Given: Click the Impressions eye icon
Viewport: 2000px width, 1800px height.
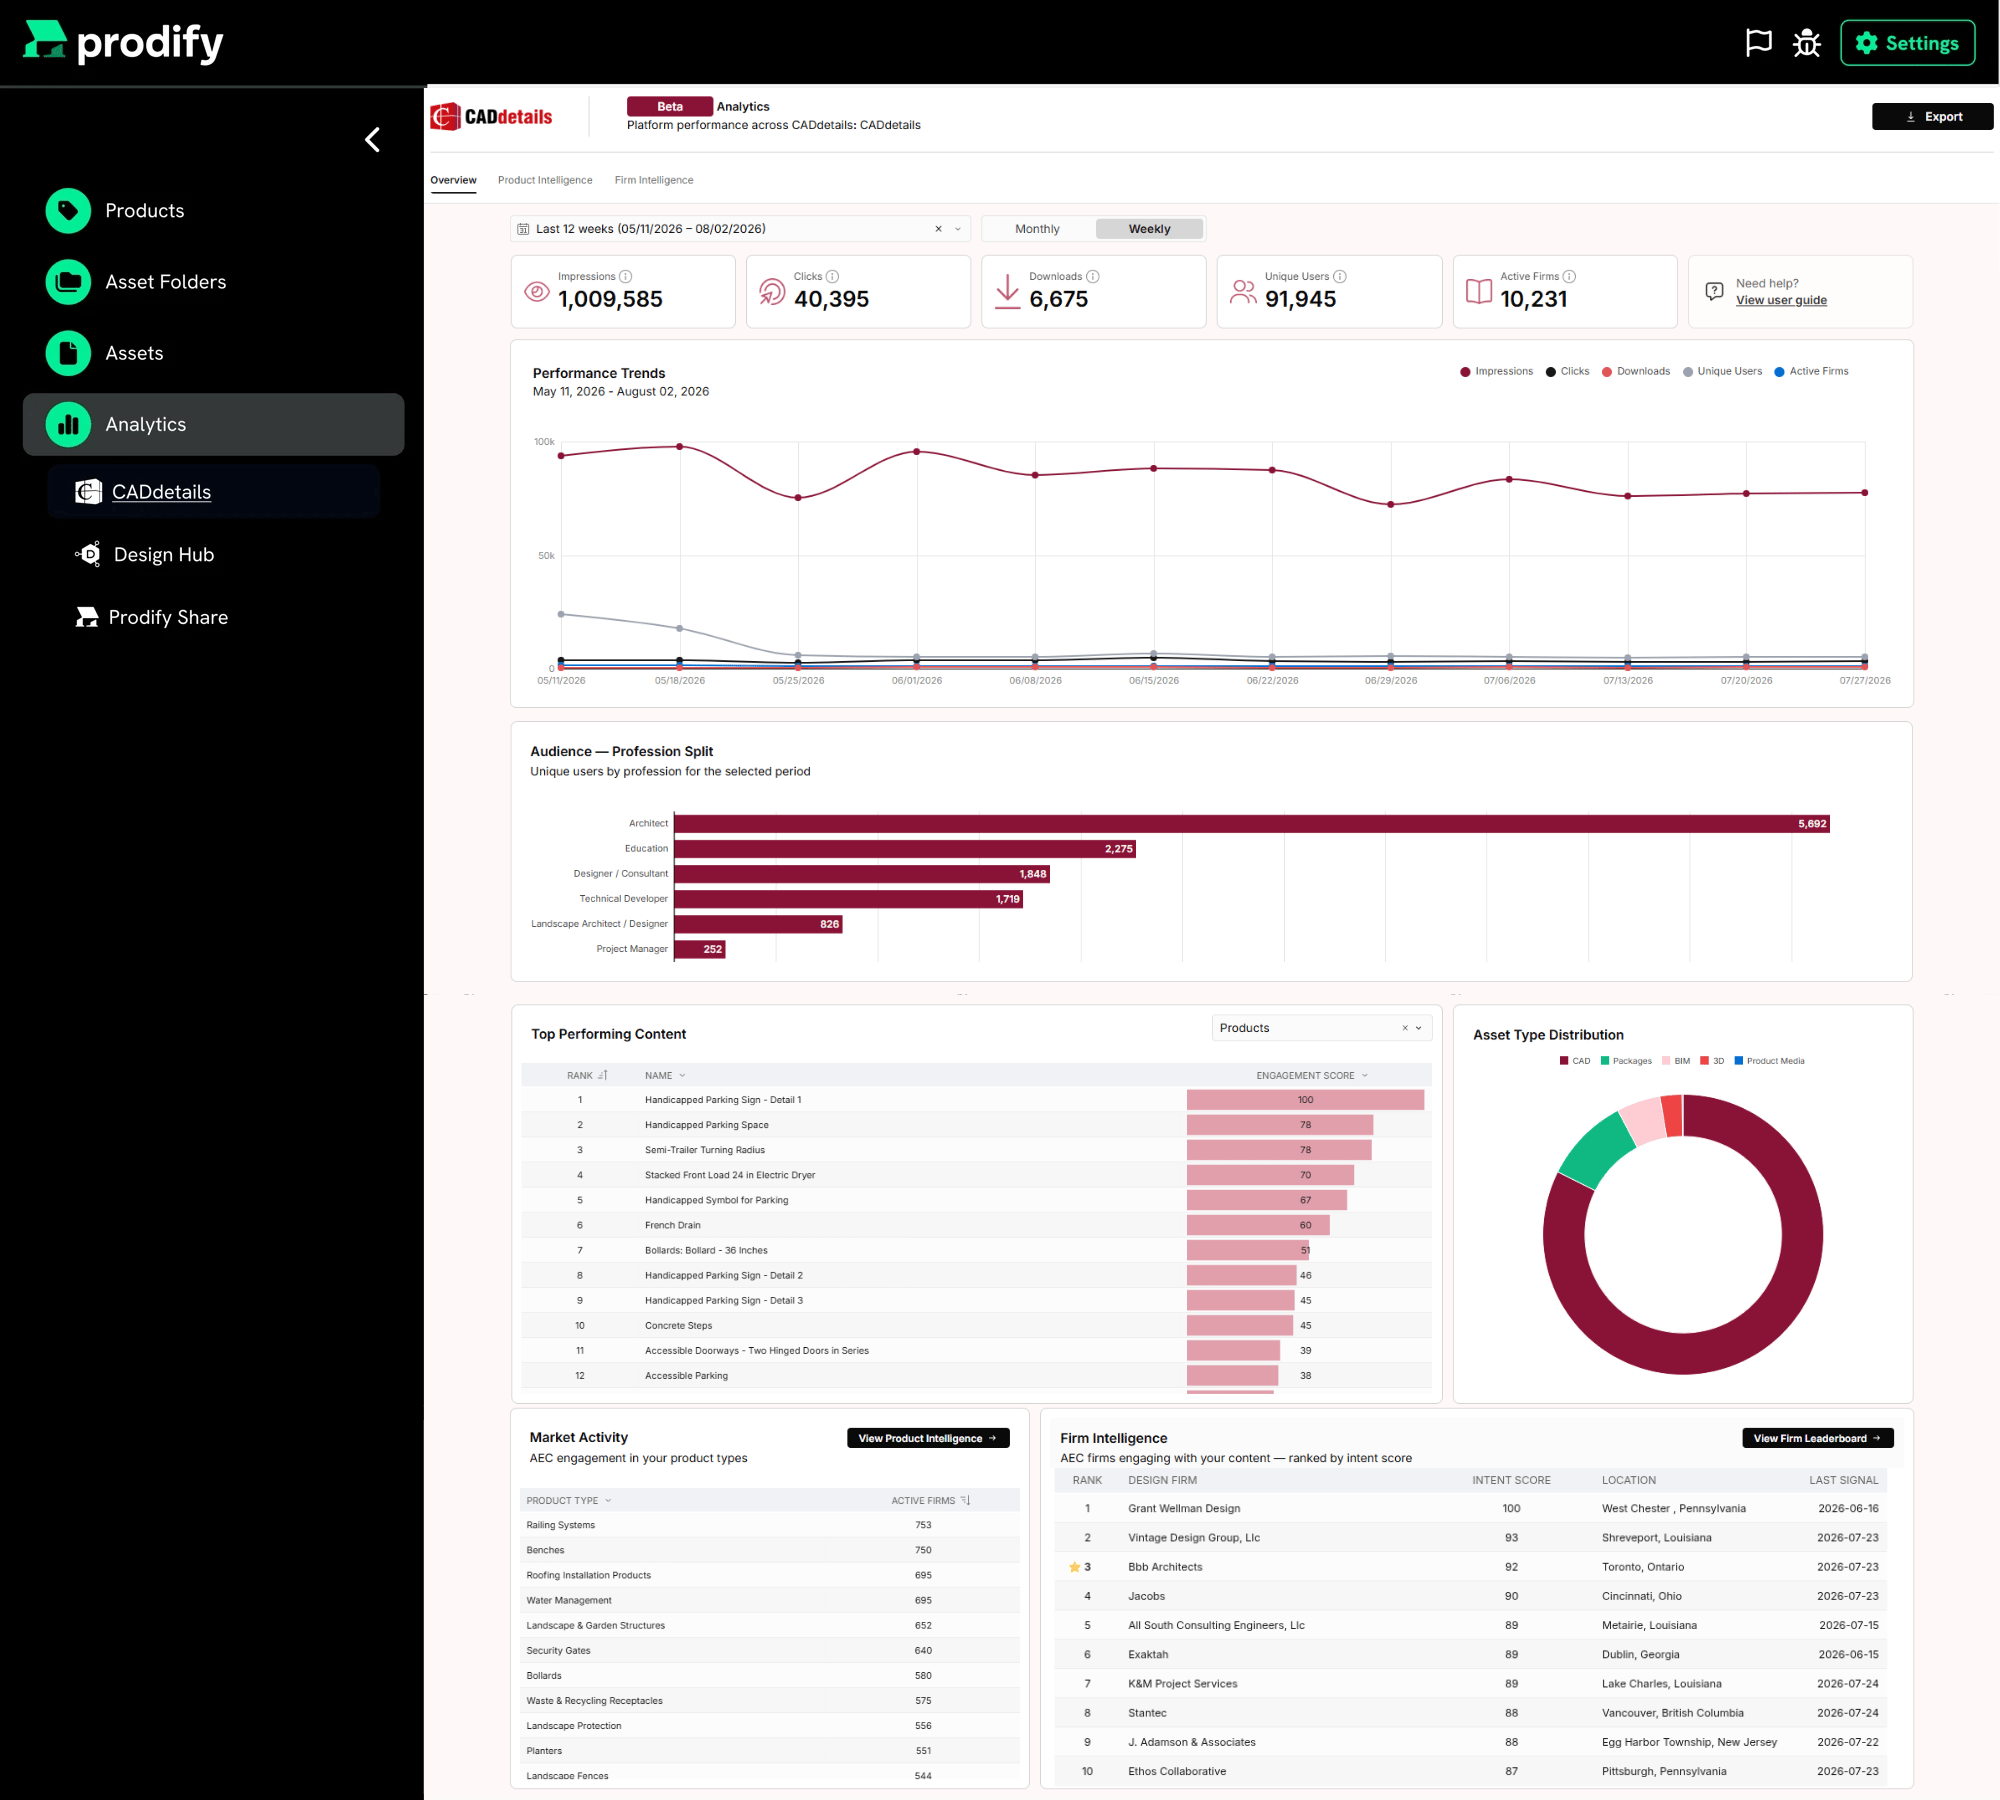Looking at the screenshot, I should coord(537,291).
